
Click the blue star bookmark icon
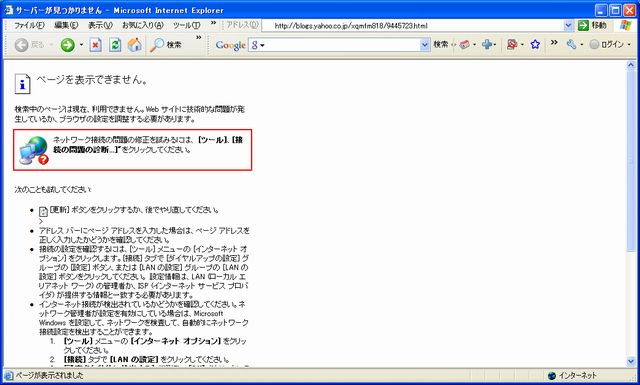[x=535, y=45]
